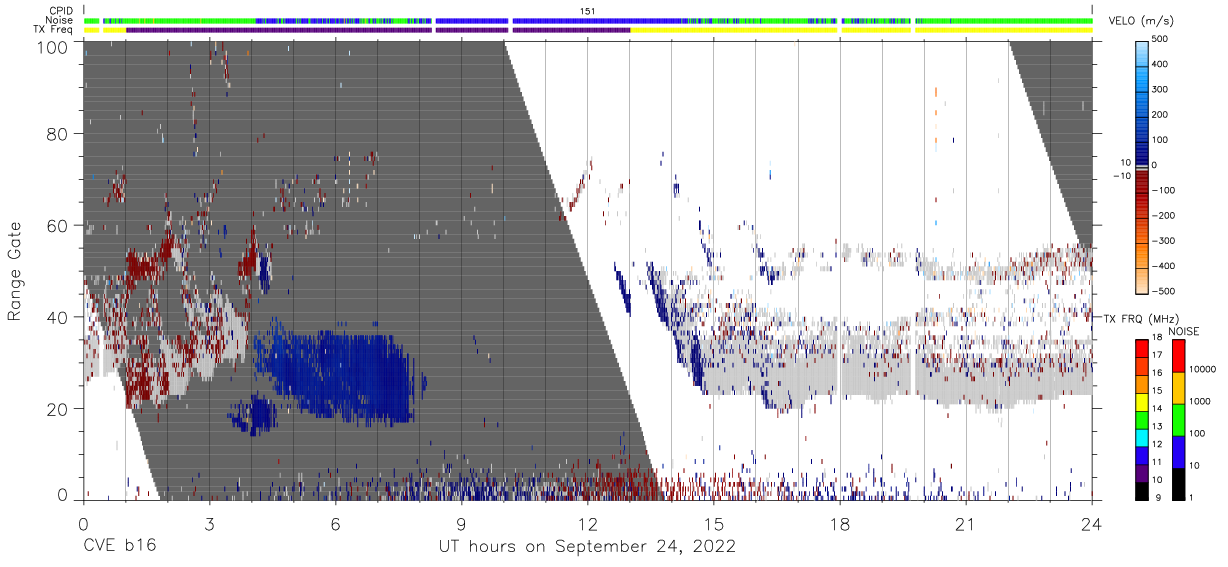Click the Noise row label beside top strip

click(x=61, y=20)
